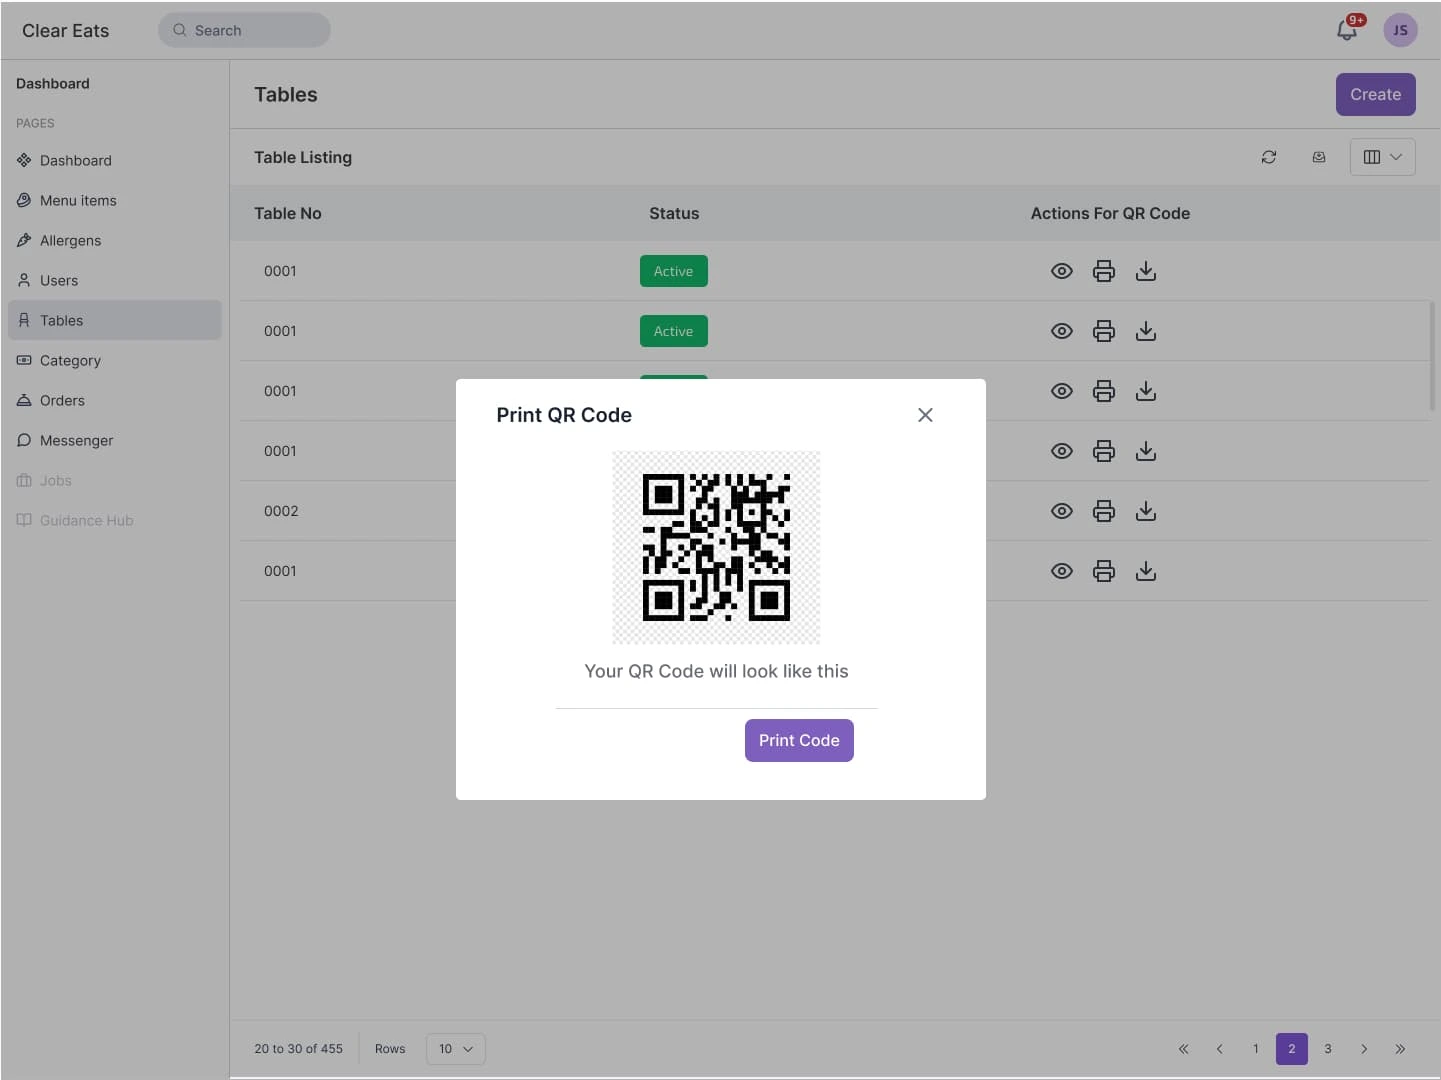Print QR code for table 0002
1441x1080 pixels.
pos(1104,511)
